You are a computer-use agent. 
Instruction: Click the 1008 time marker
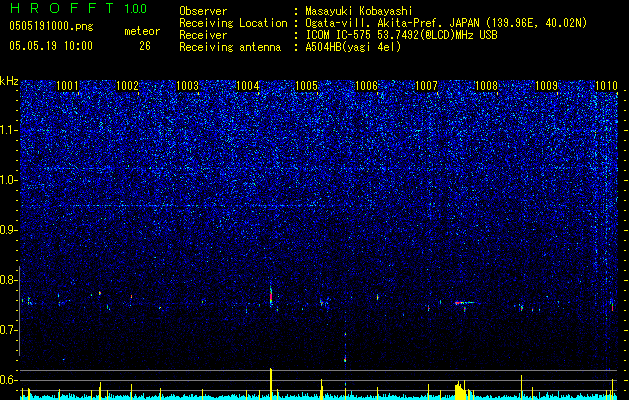[486, 85]
